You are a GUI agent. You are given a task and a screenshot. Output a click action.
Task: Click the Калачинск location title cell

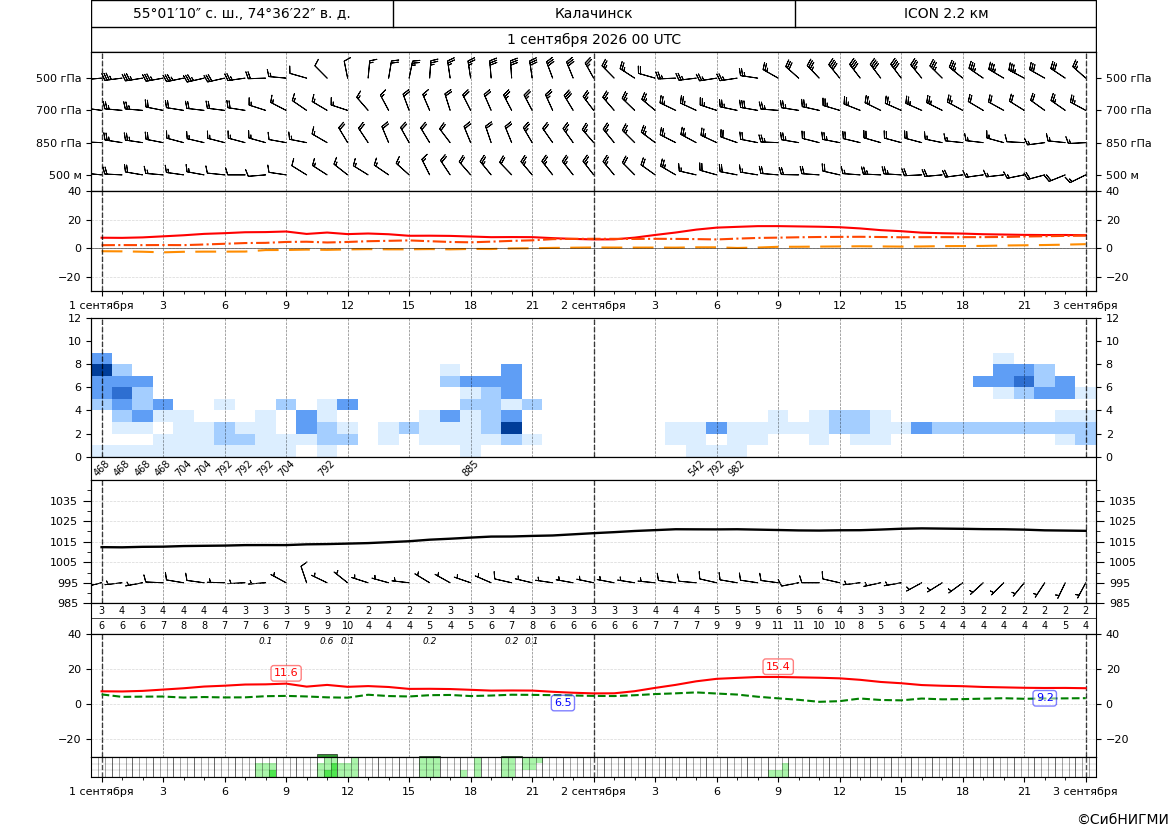tap(593, 13)
